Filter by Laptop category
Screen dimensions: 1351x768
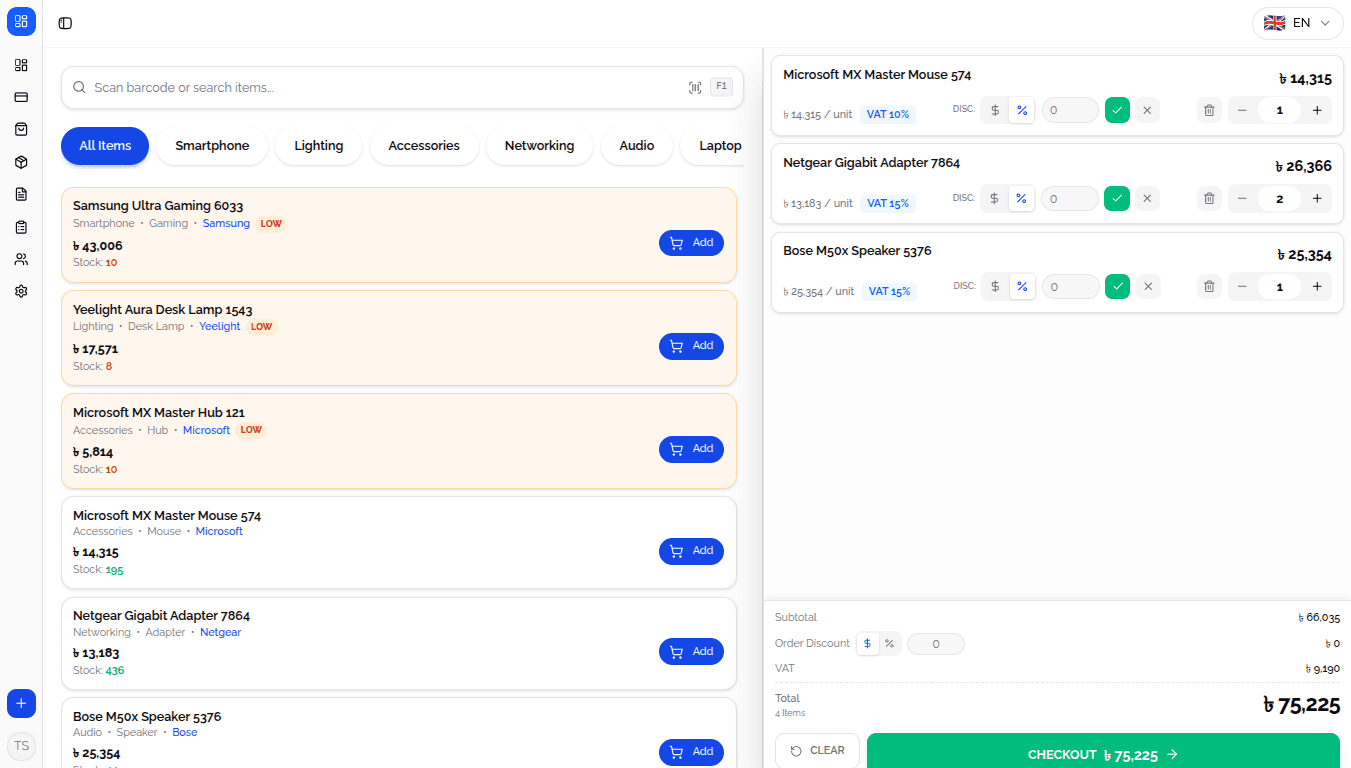pos(712,146)
